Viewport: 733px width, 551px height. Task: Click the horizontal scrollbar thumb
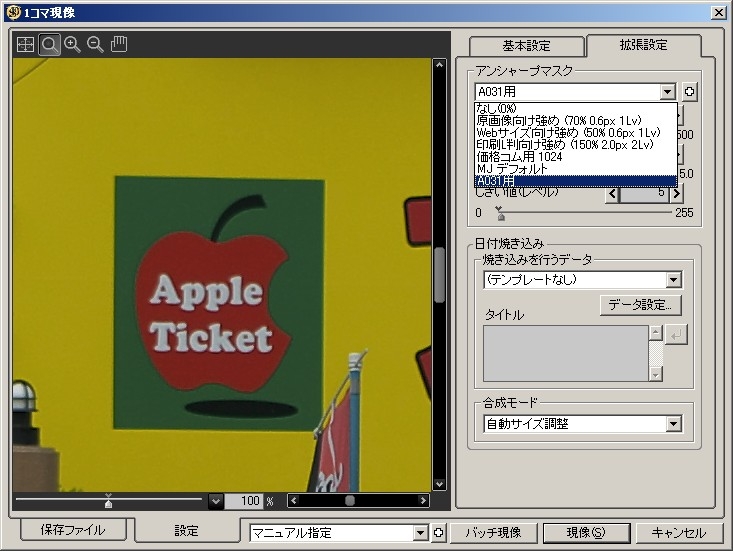point(350,501)
